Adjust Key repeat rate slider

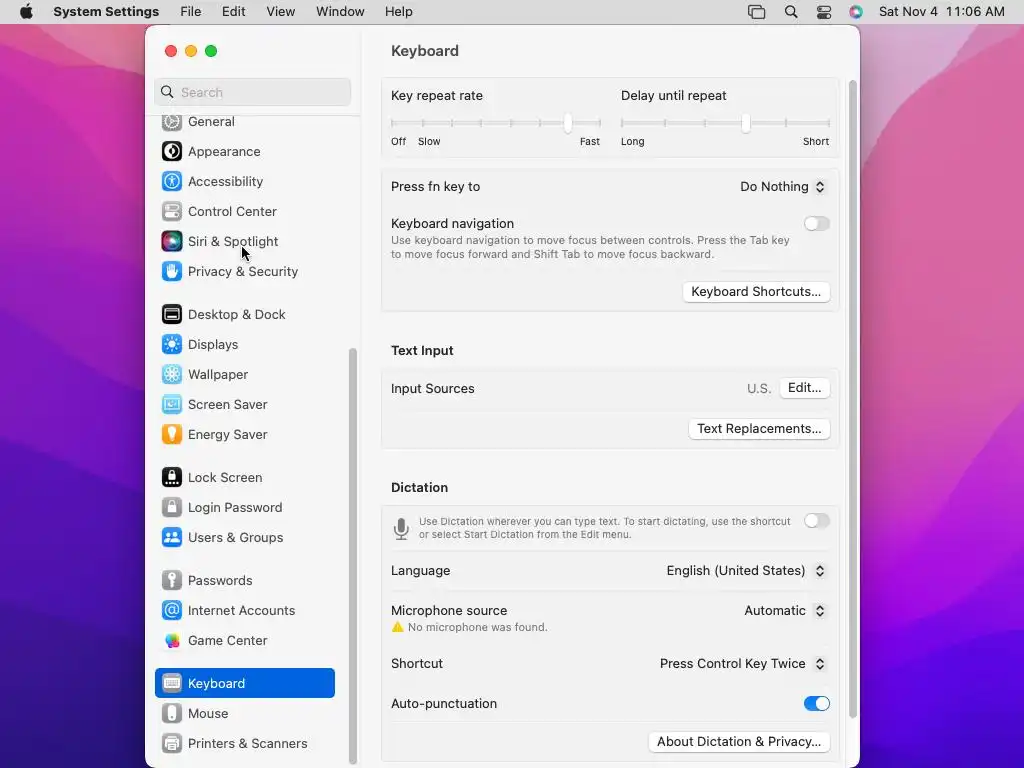(496, 123)
